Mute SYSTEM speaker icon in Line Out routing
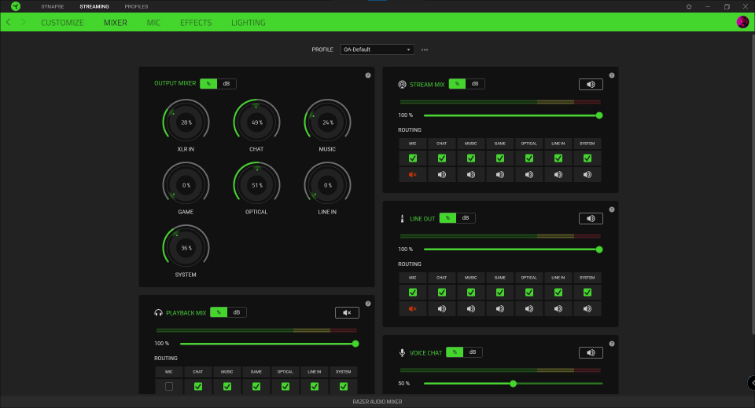Image resolution: width=755 pixels, height=408 pixels. 587,309
